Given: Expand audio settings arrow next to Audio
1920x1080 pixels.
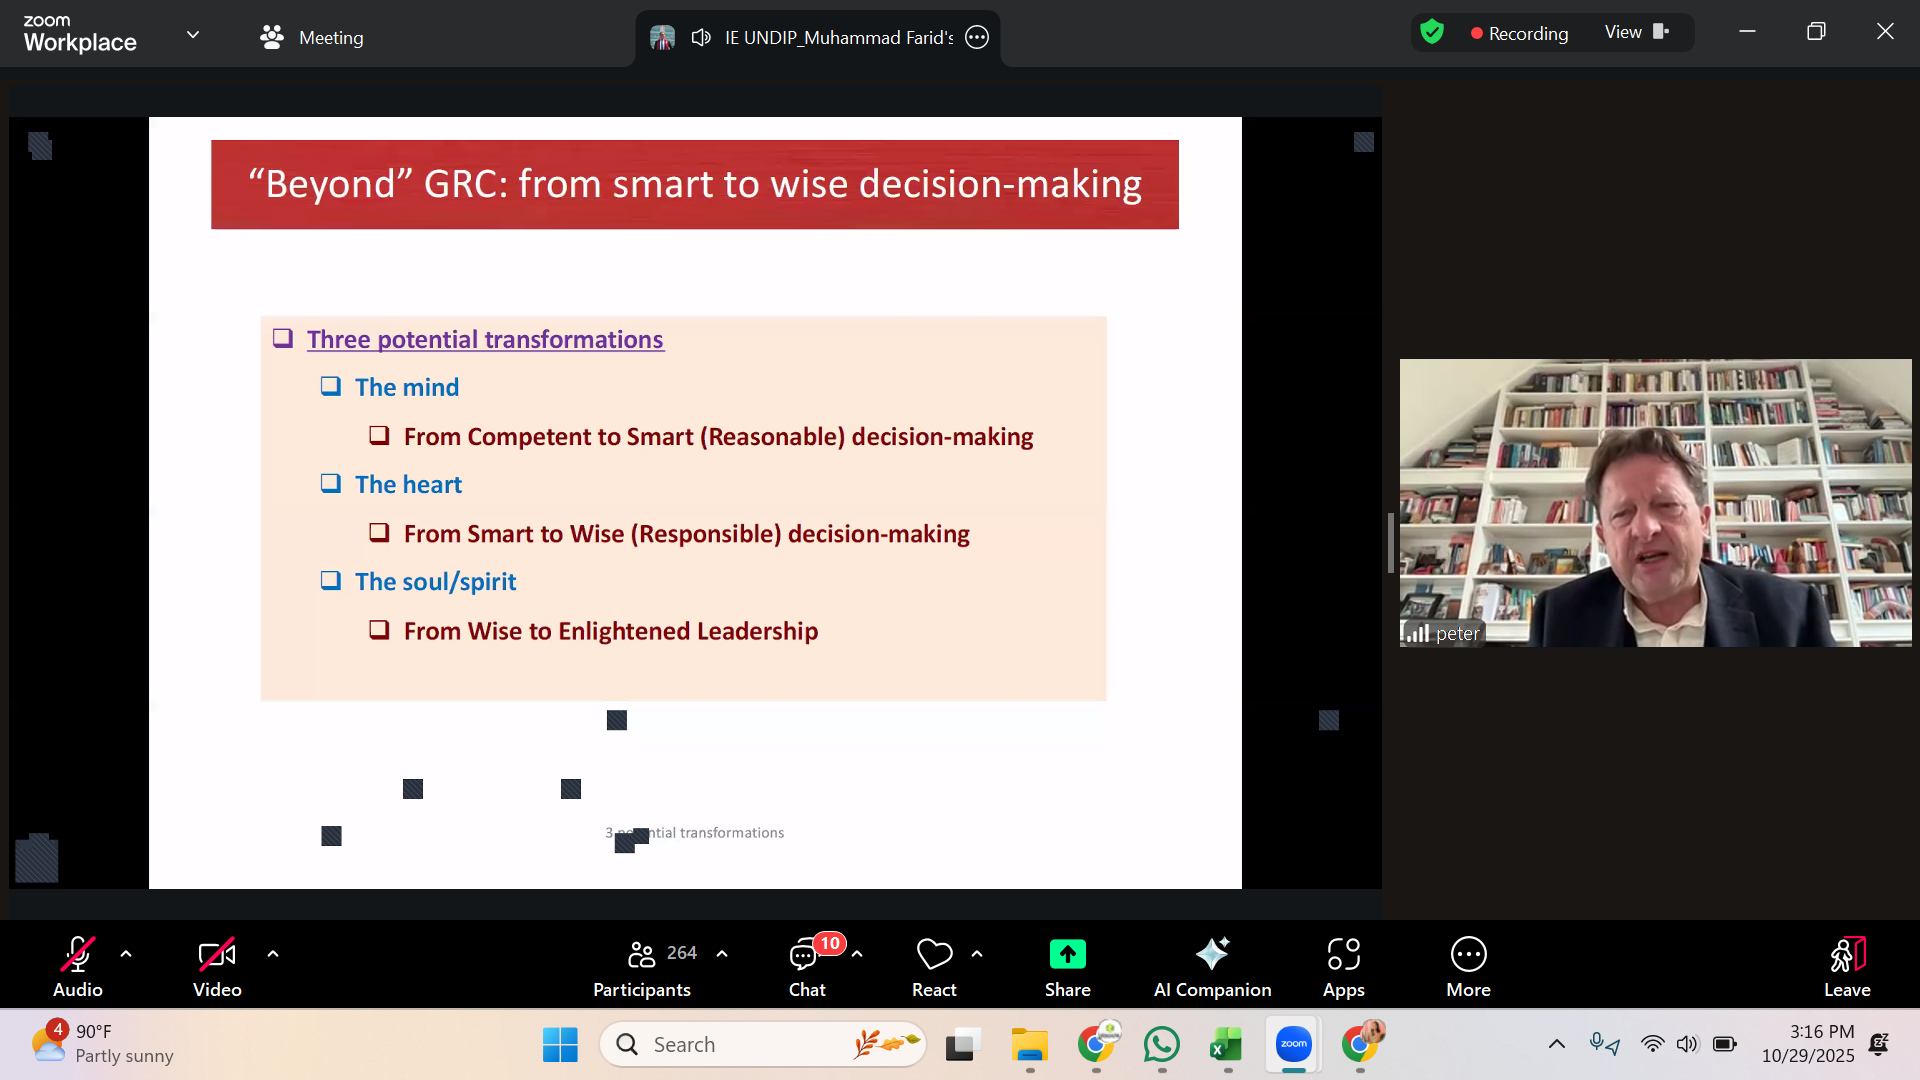Looking at the screenshot, I should (x=126, y=954).
